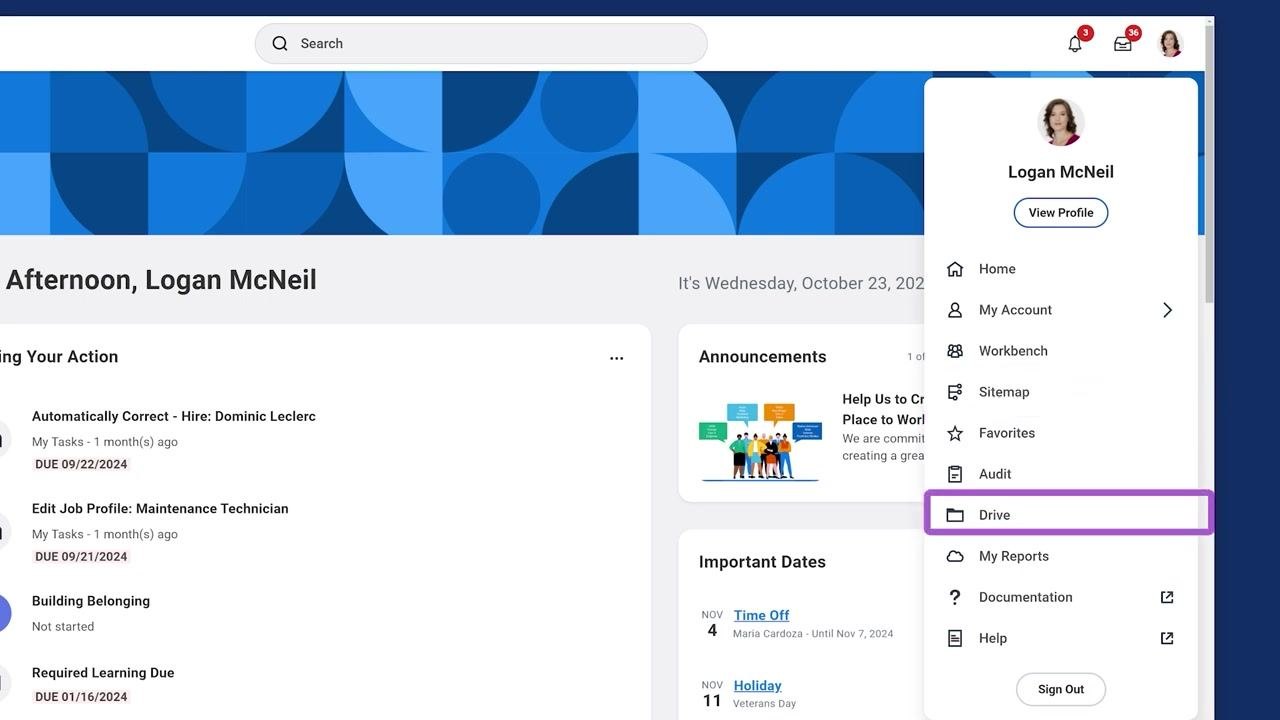Click the Home house icon
Image resolution: width=1280 pixels, height=720 pixels.
[x=955, y=269]
